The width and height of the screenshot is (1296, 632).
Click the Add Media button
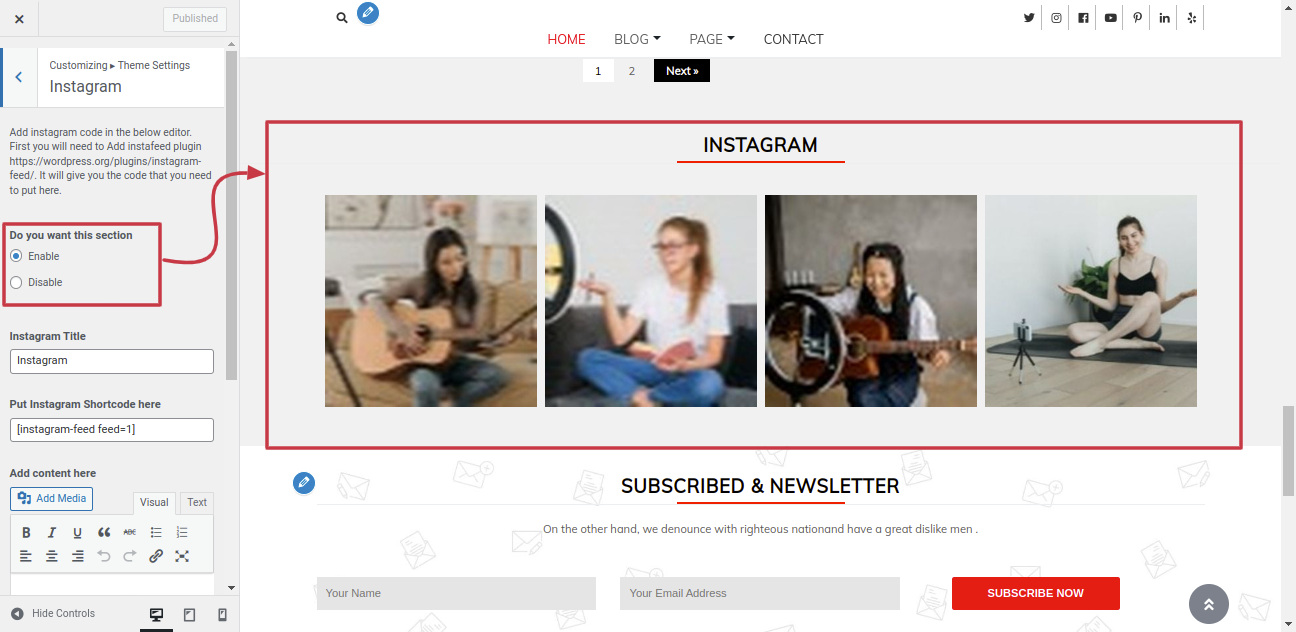point(52,499)
